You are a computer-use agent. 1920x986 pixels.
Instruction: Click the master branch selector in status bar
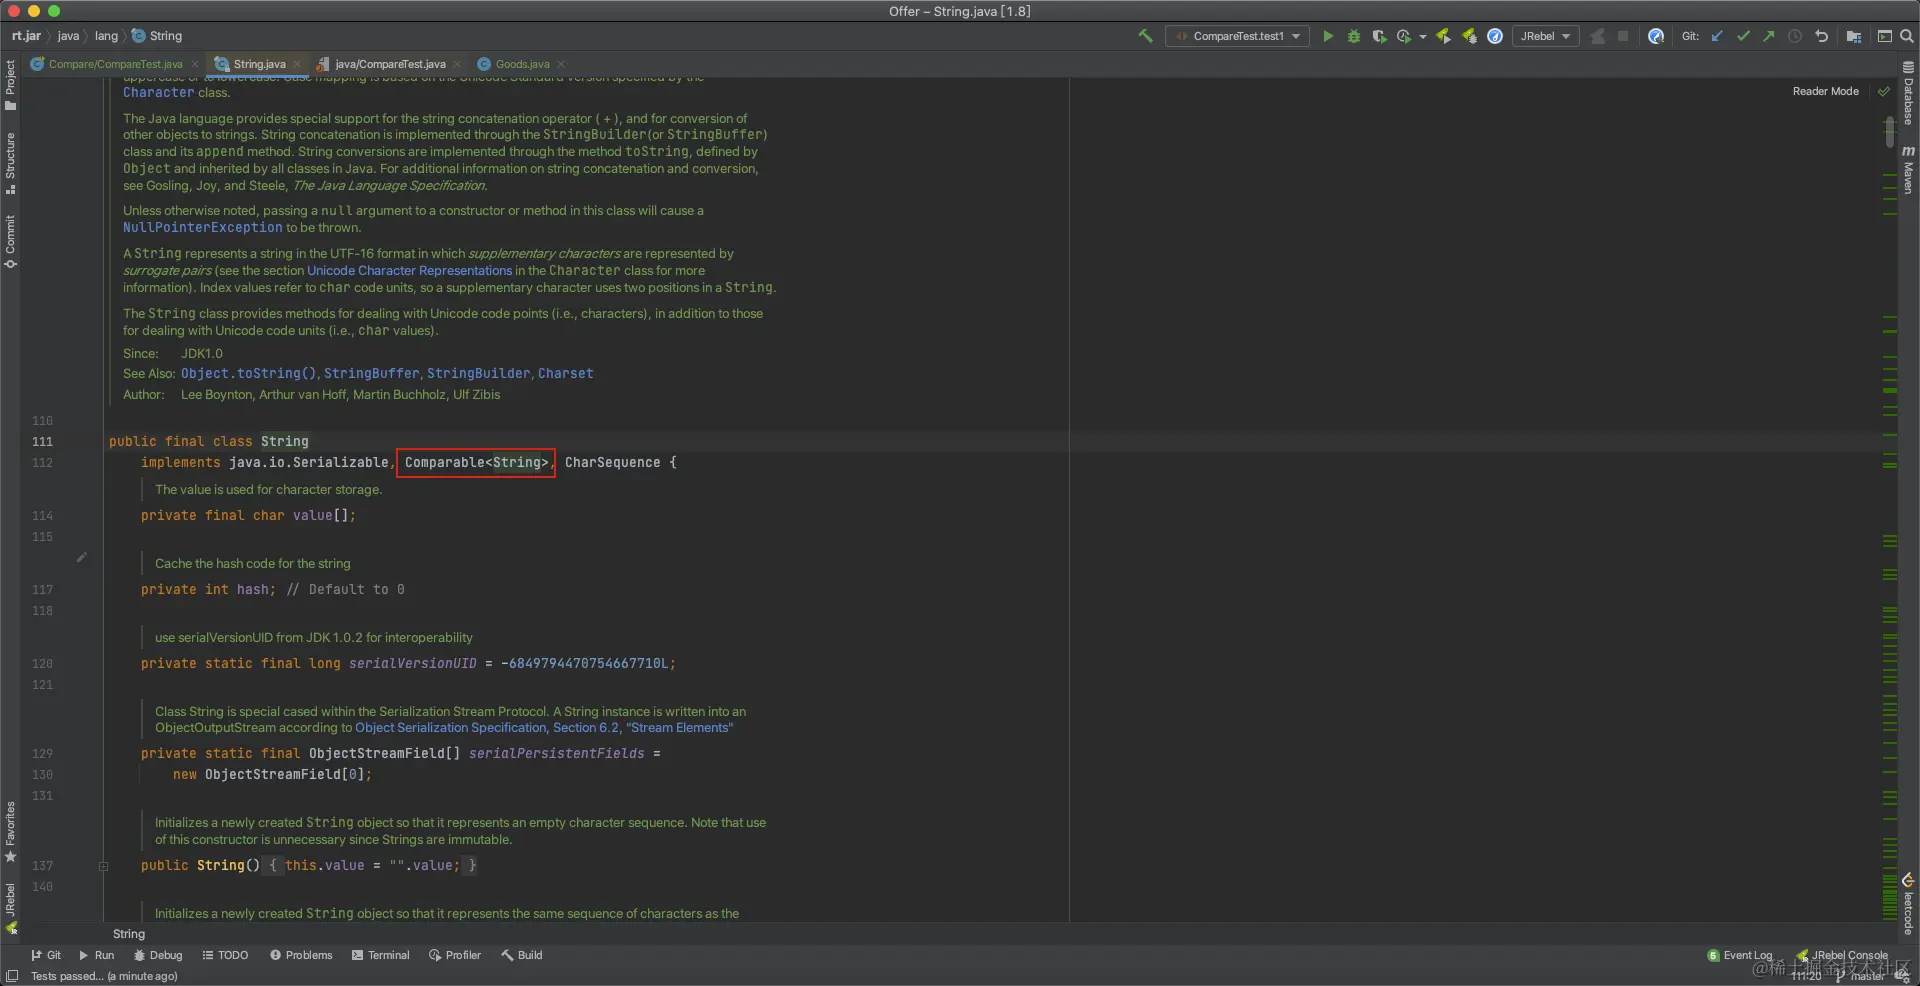[1860, 976]
